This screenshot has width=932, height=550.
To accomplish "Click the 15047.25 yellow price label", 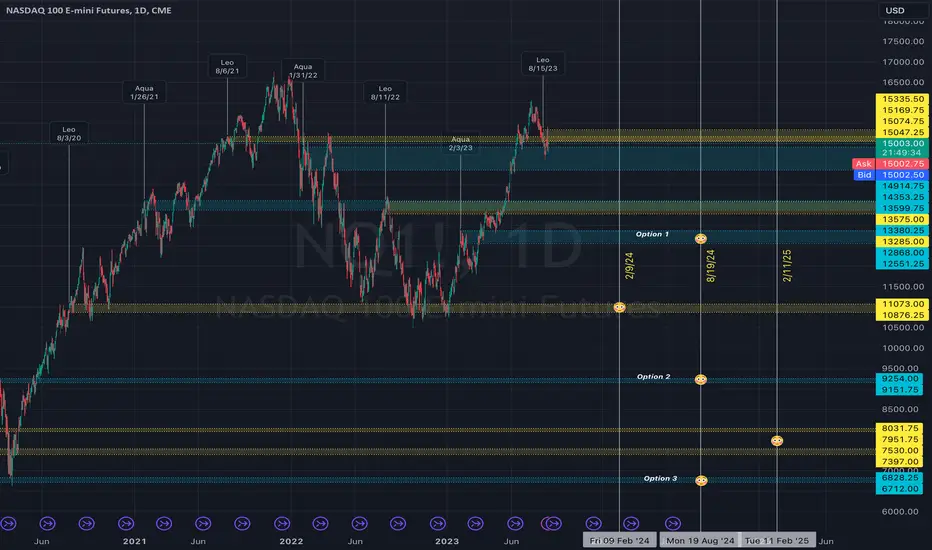I will pos(902,132).
